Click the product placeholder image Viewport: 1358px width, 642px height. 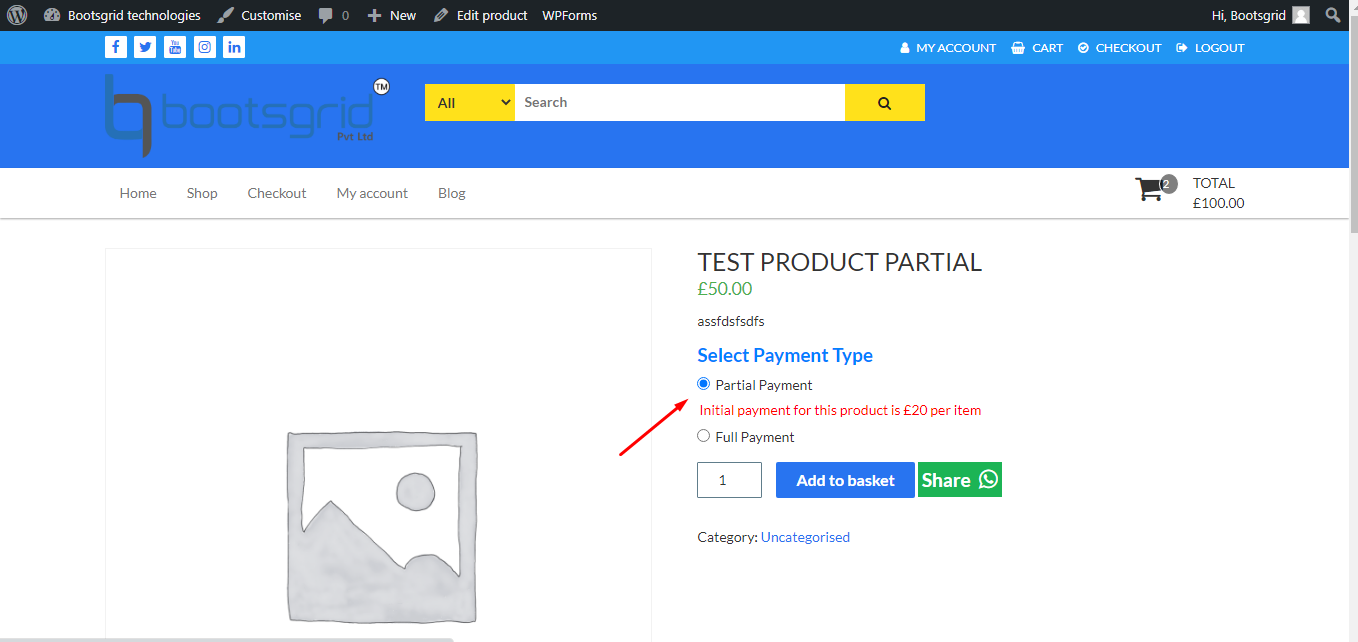coord(379,445)
